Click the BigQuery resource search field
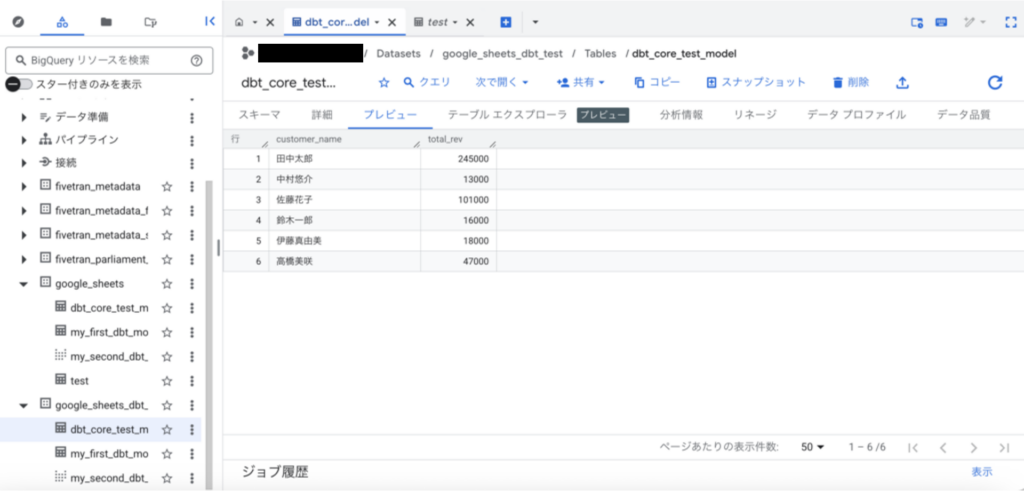Image resolution: width=1024 pixels, height=491 pixels. pyautogui.click(x=98, y=61)
